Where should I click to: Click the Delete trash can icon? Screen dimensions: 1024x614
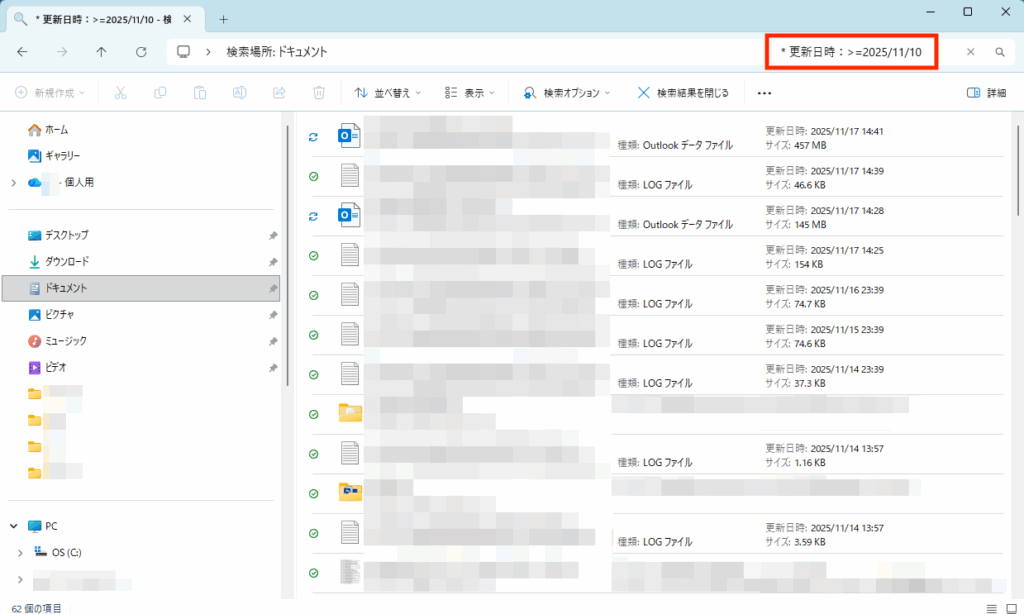coord(319,93)
